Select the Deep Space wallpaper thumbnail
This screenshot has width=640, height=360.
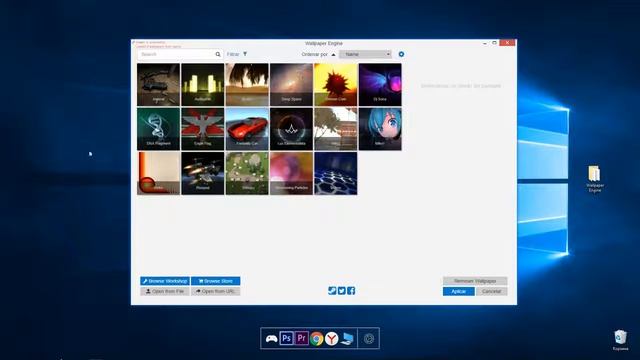(291, 84)
